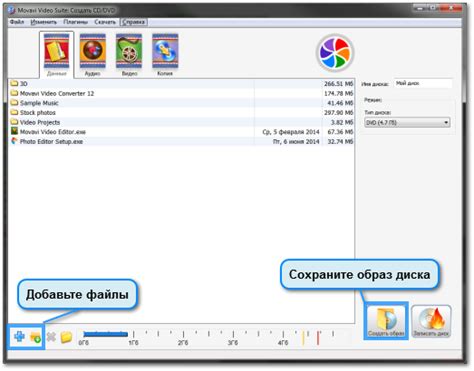Click the Video Projects folder icon
474x371 pixels.
pos(14,122)
